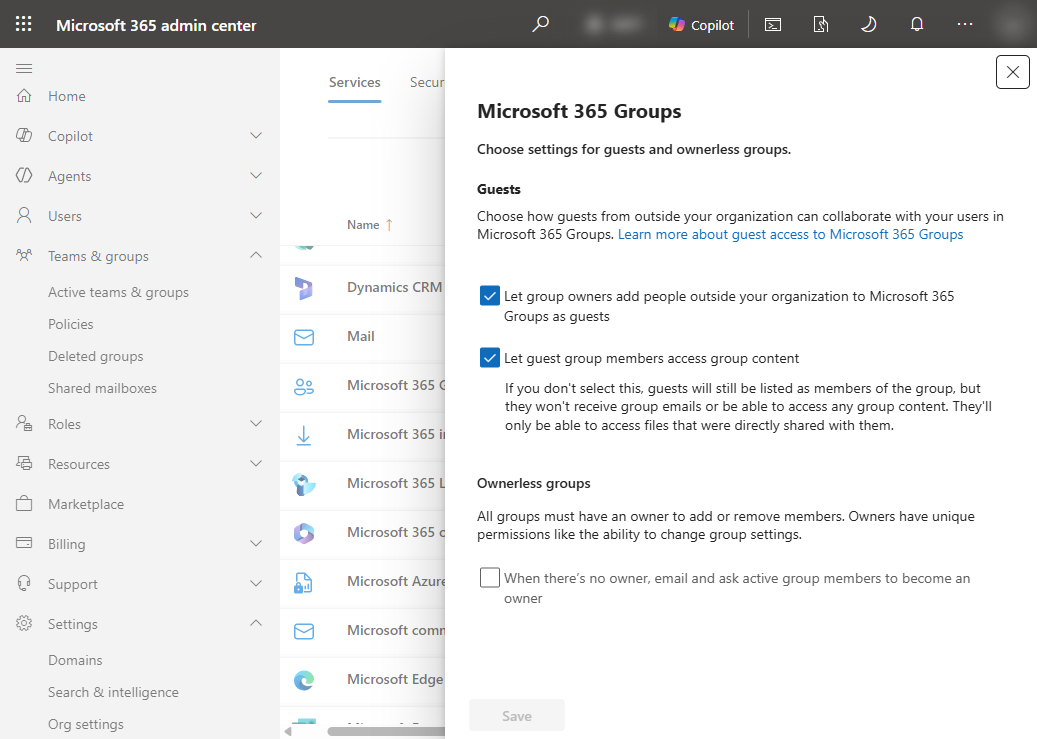
Task: Click the Microsoft 365 Groups people icon
Action: 304,386
